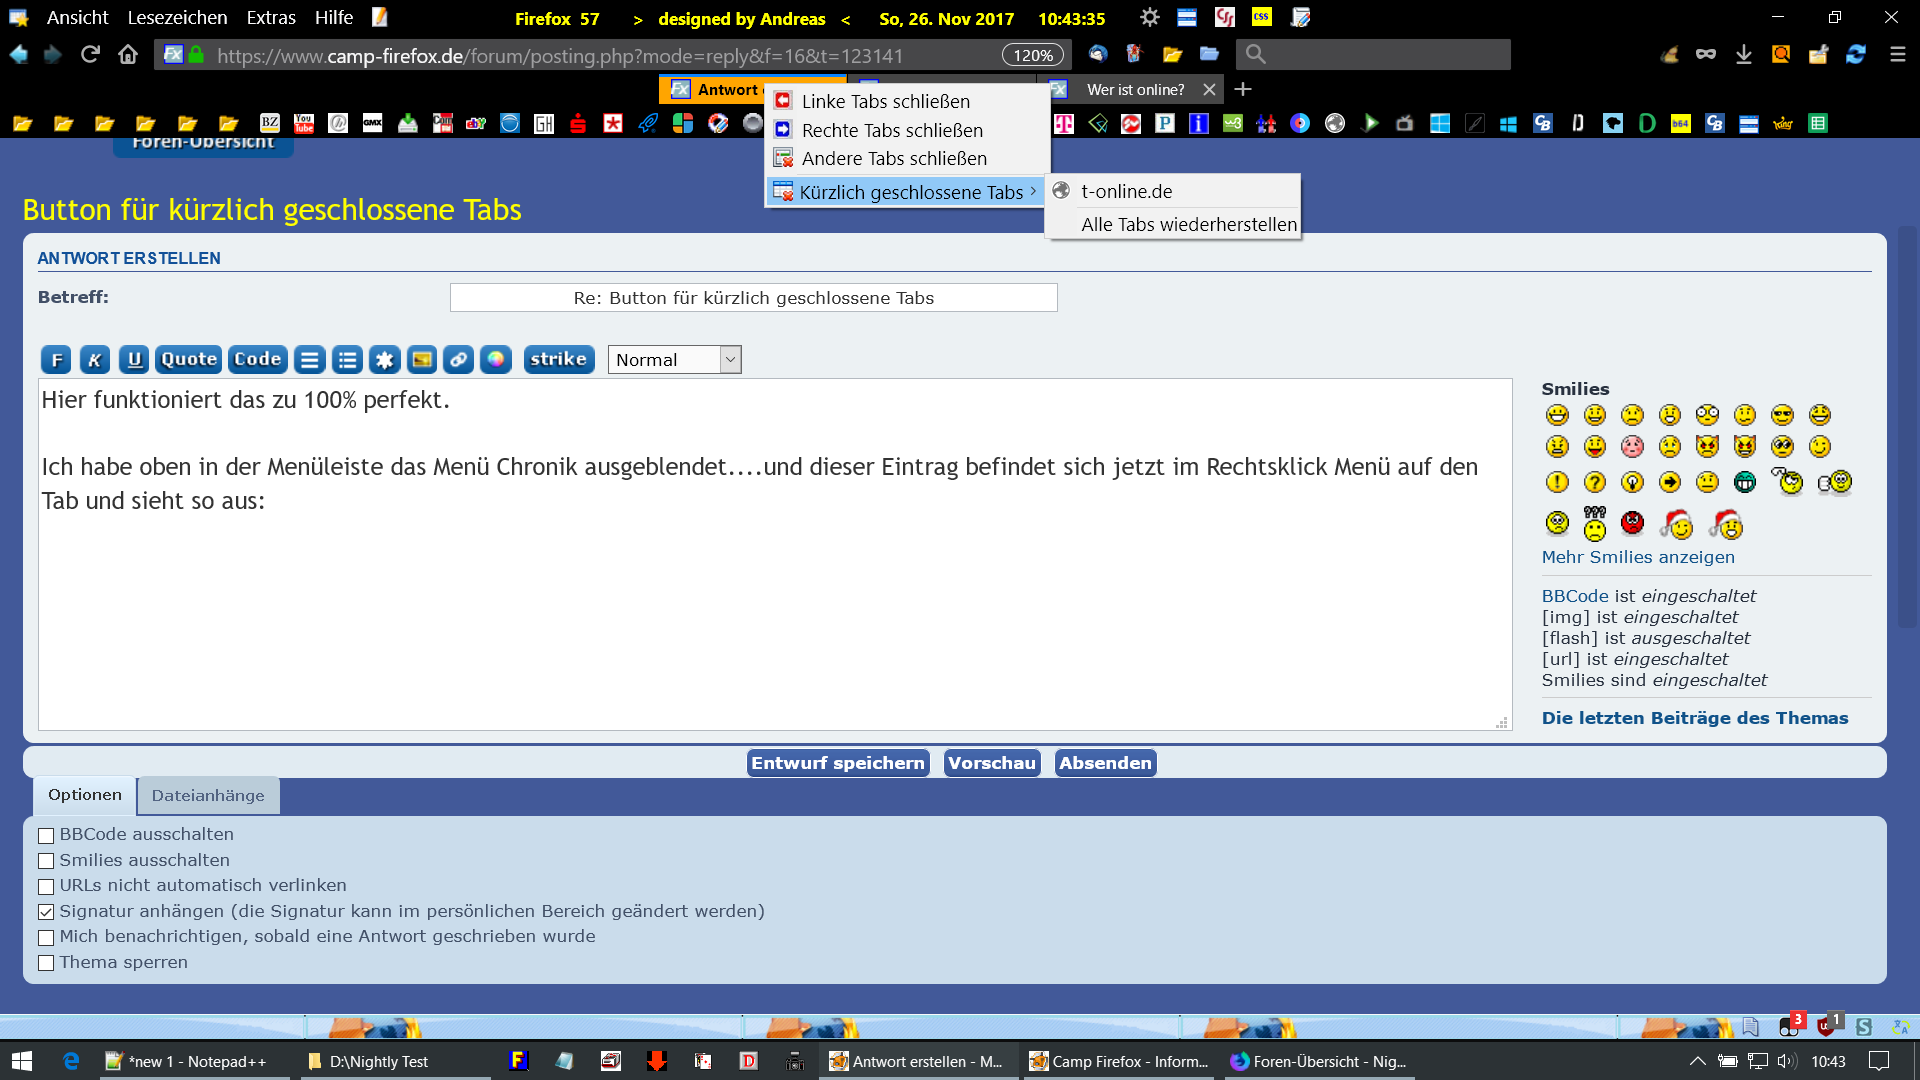Click the list item asterisk icon

click(384, 360)
